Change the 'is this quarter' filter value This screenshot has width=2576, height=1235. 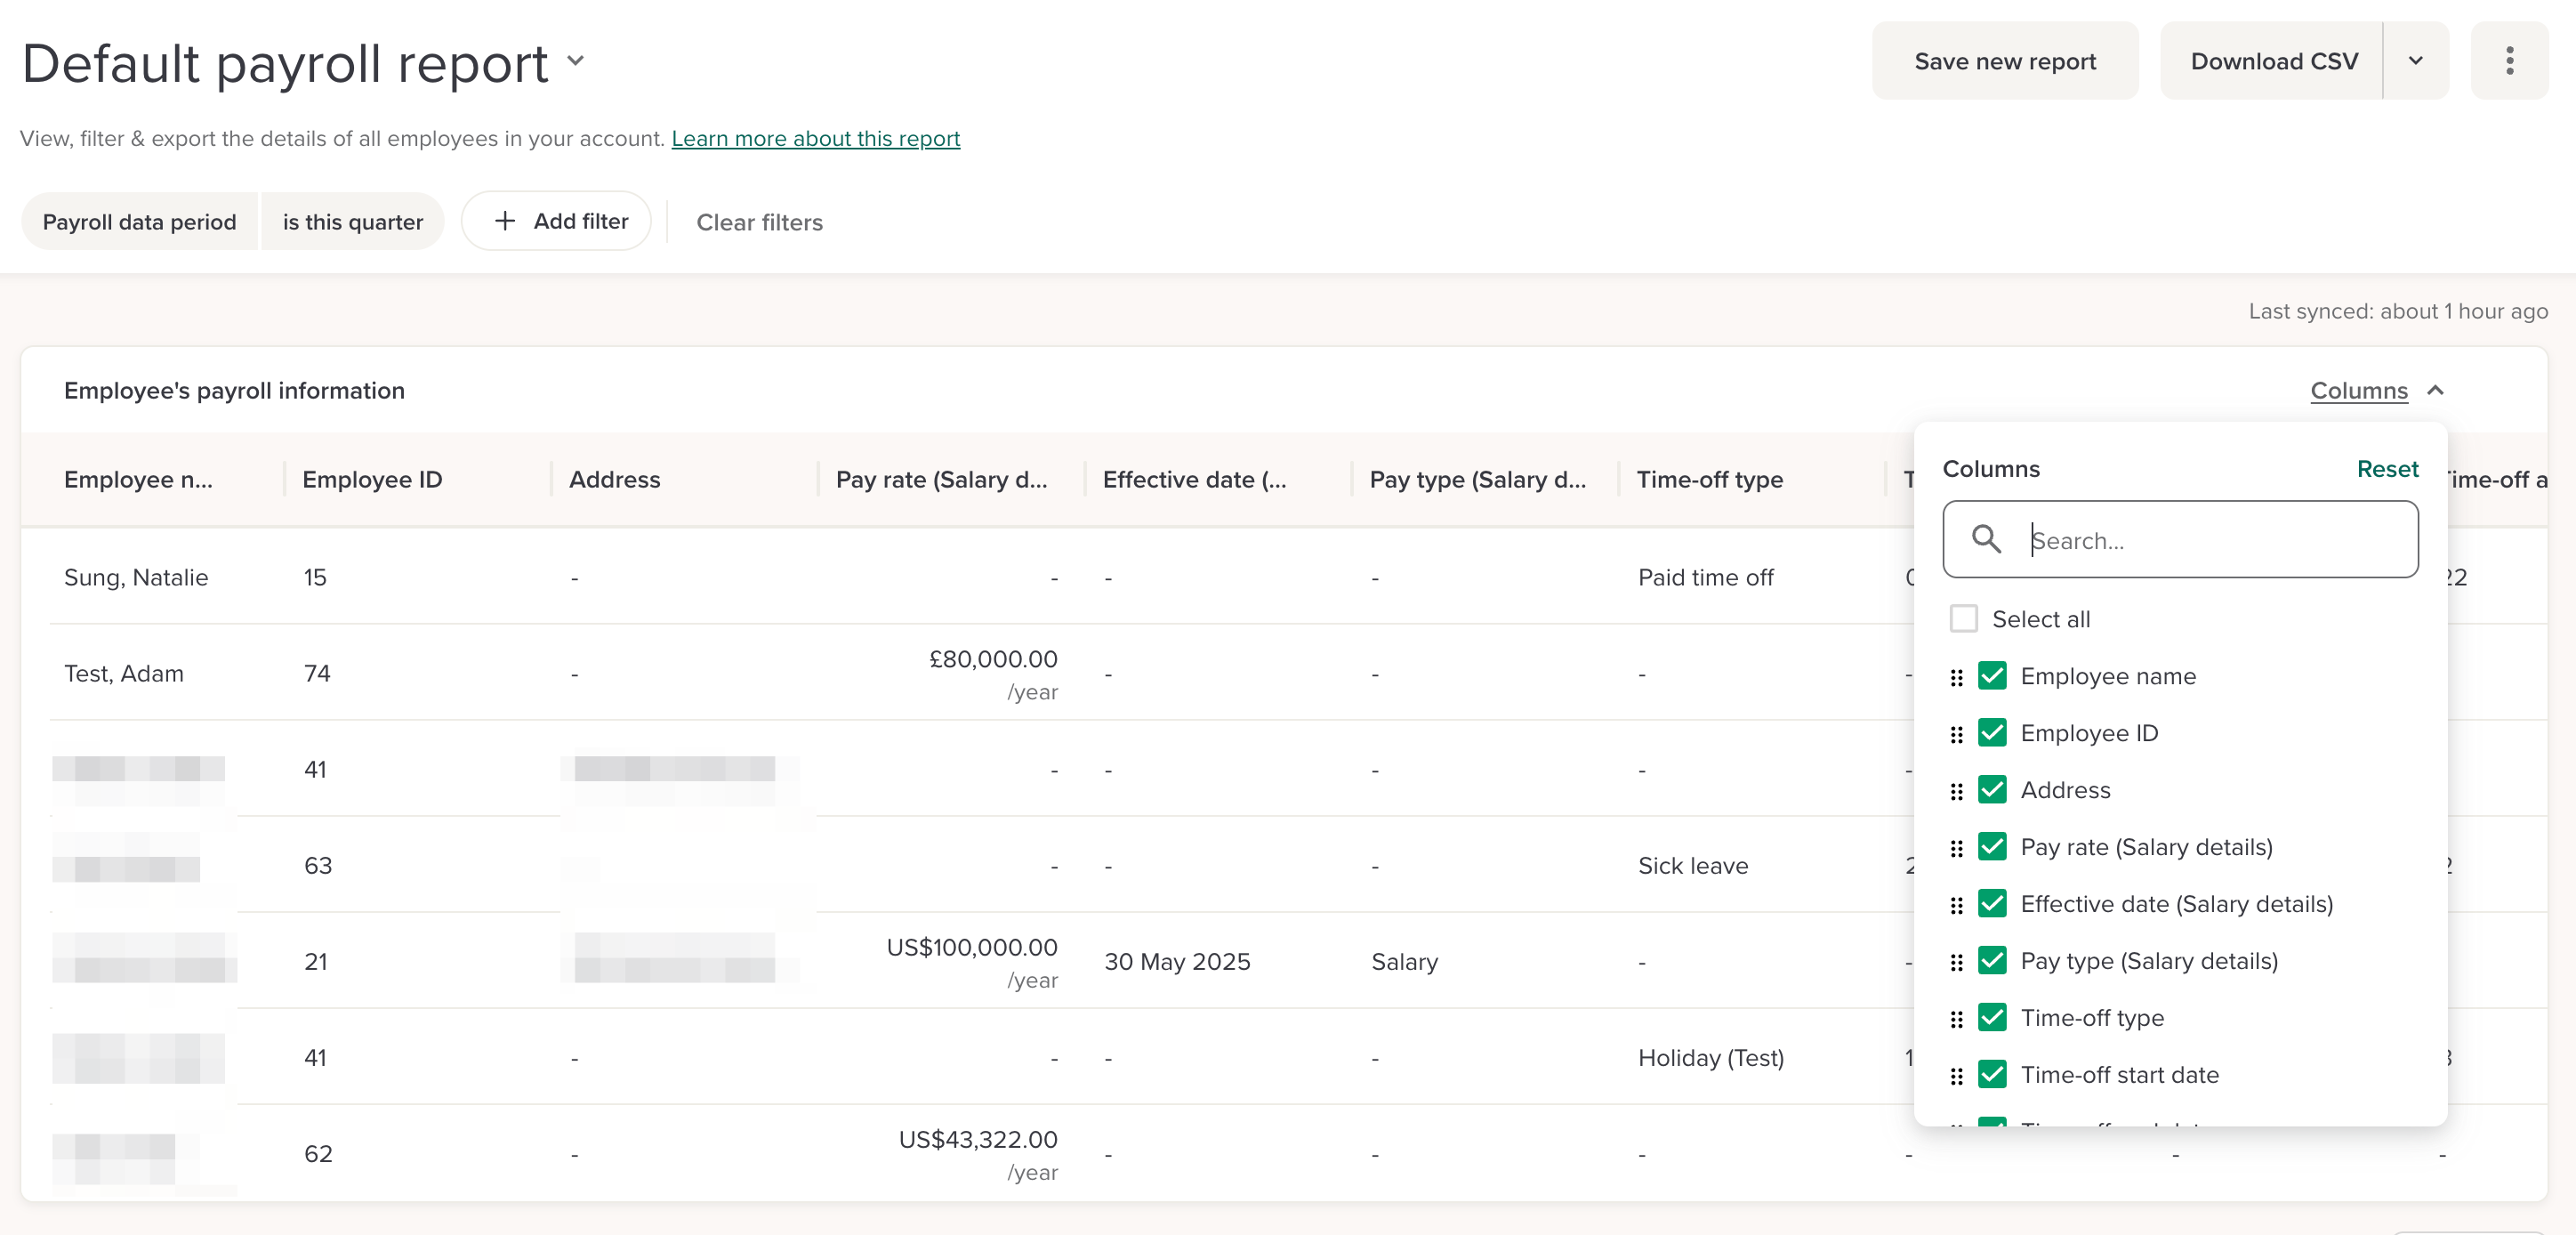point(352,222)
